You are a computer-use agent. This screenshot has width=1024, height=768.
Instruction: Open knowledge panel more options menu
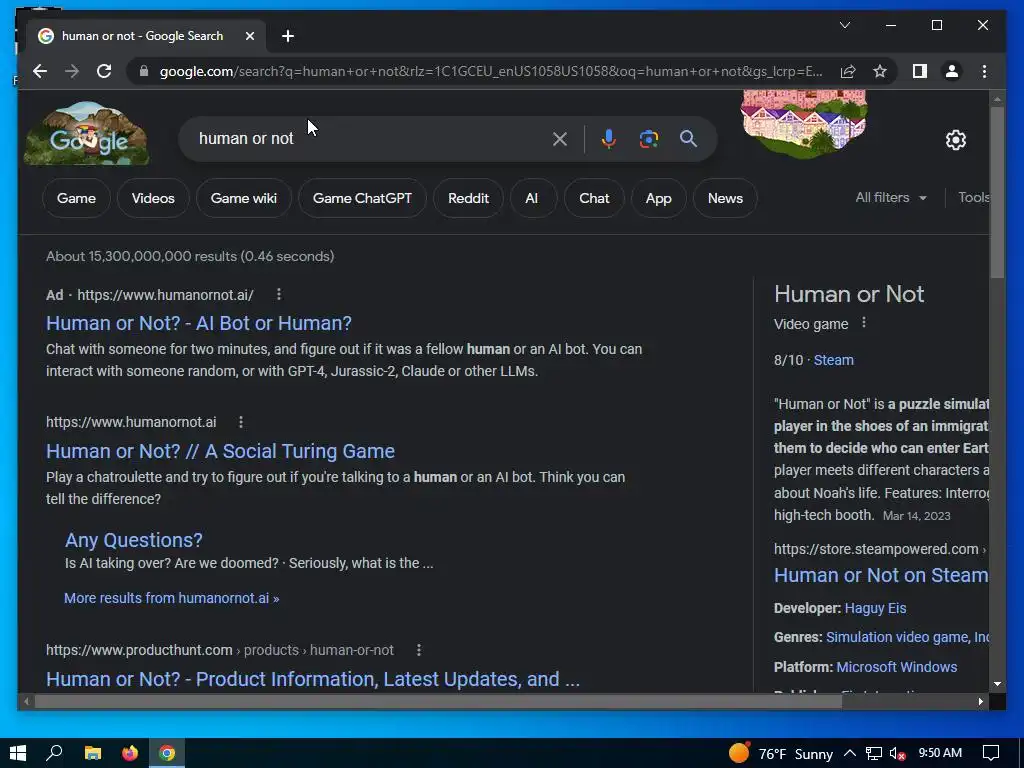tap(864, 323)
